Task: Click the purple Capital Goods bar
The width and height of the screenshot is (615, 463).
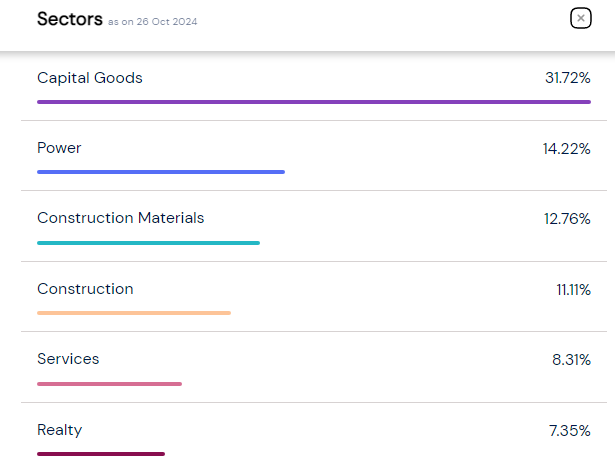Action: coord(313,101)
